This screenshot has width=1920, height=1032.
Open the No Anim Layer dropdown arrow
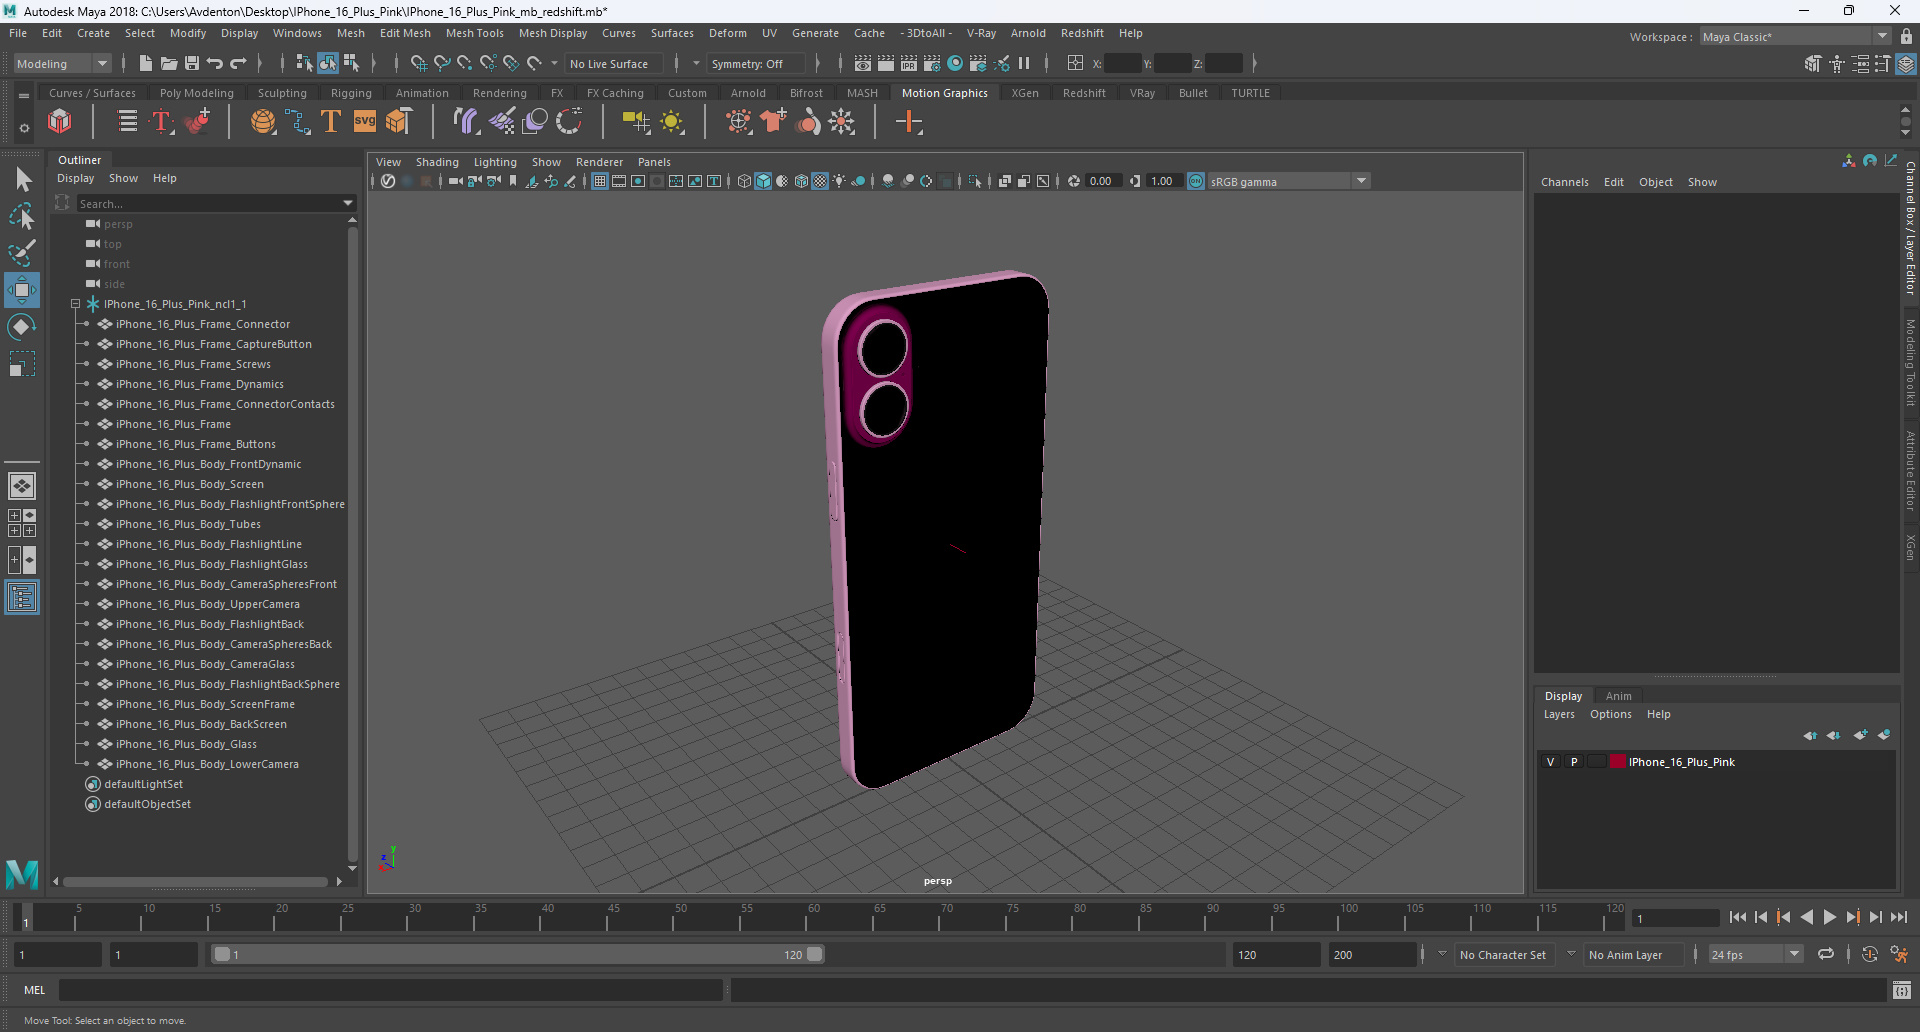coord(1571,954)
